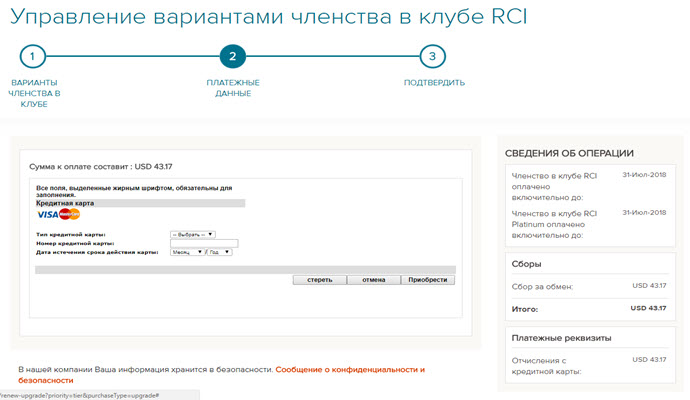Open the expiry year dropdown
690x400 pixels.
pos(220,252)
